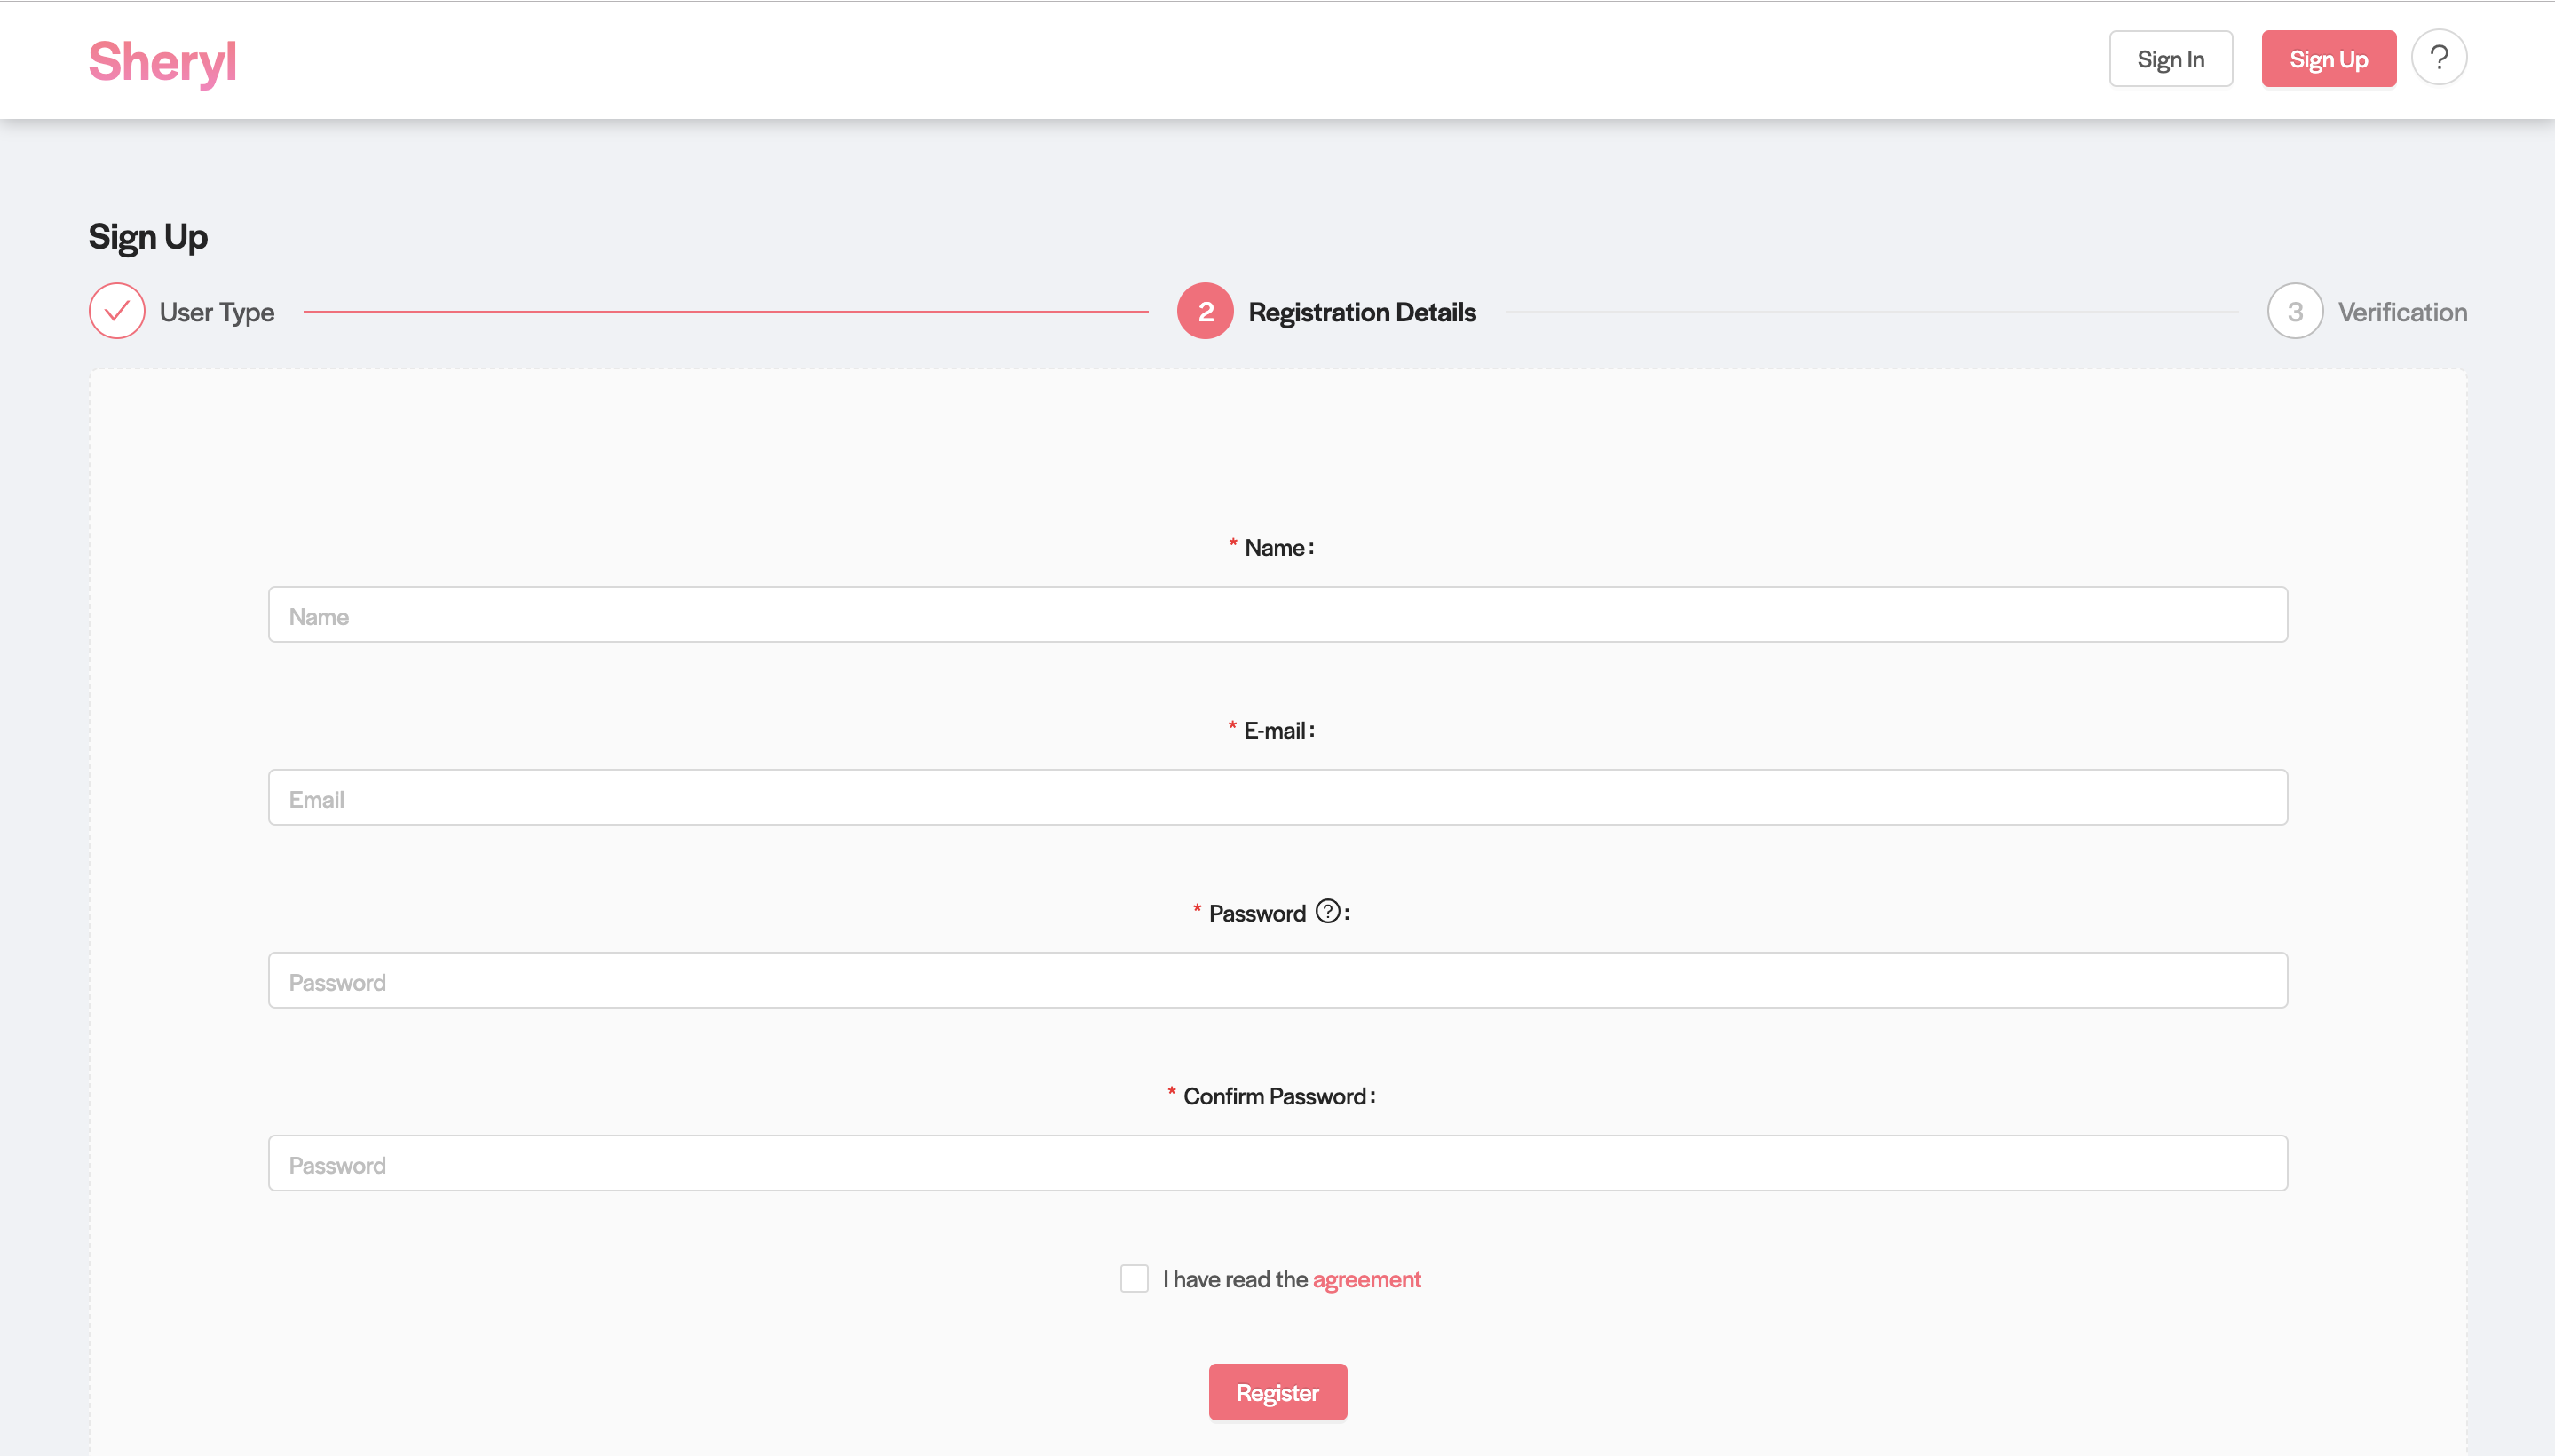Viewport: 2555px width, 1456px height.
Task: Check the agreement checkbox
Action: point(1134,1278)
